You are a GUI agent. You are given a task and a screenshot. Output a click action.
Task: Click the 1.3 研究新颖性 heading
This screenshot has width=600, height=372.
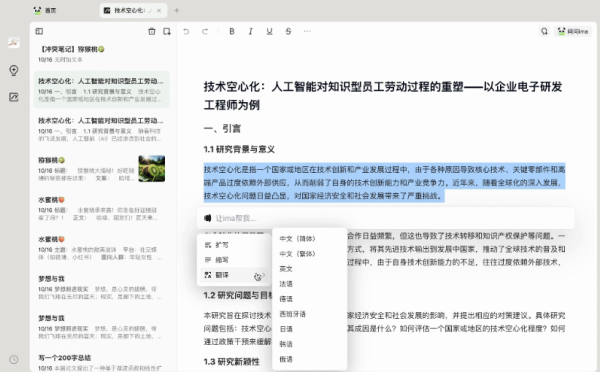(232, 362)
